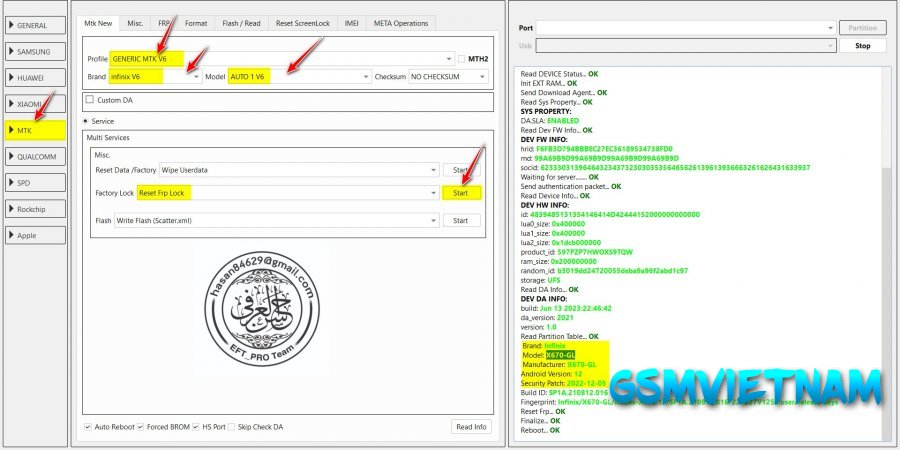
Task: Open the SPD sidebar section
Action: [x=35, y=183]
